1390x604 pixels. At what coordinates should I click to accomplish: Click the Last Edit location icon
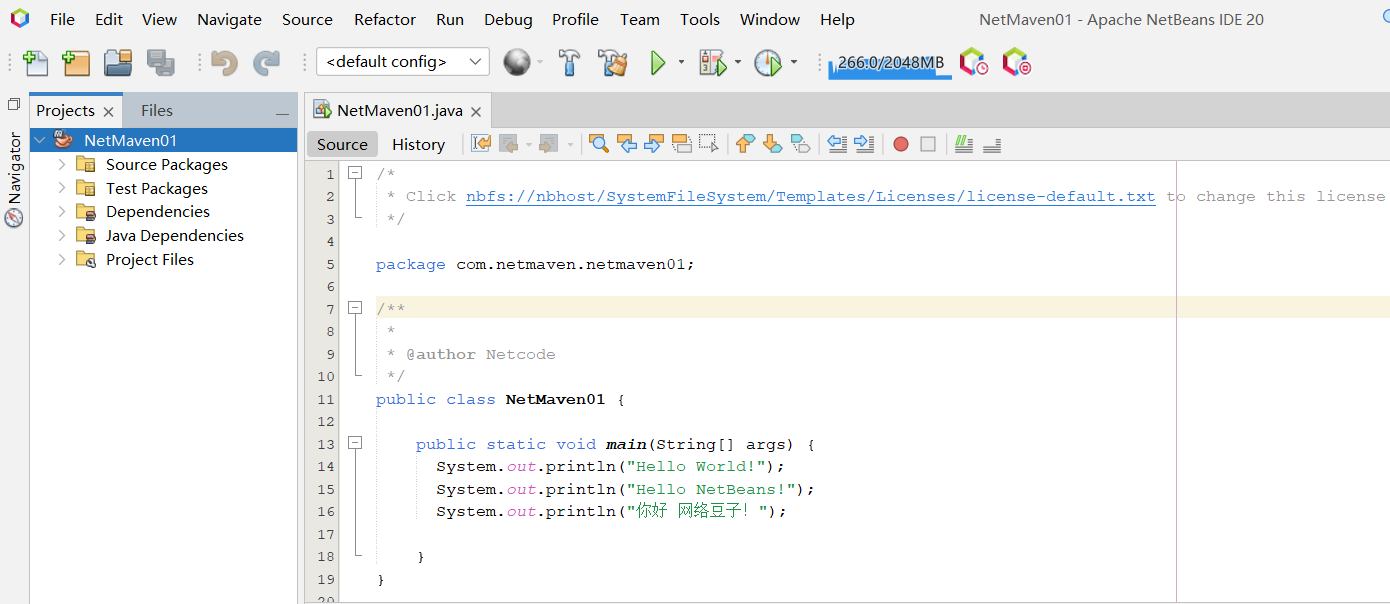coord(481,144)
